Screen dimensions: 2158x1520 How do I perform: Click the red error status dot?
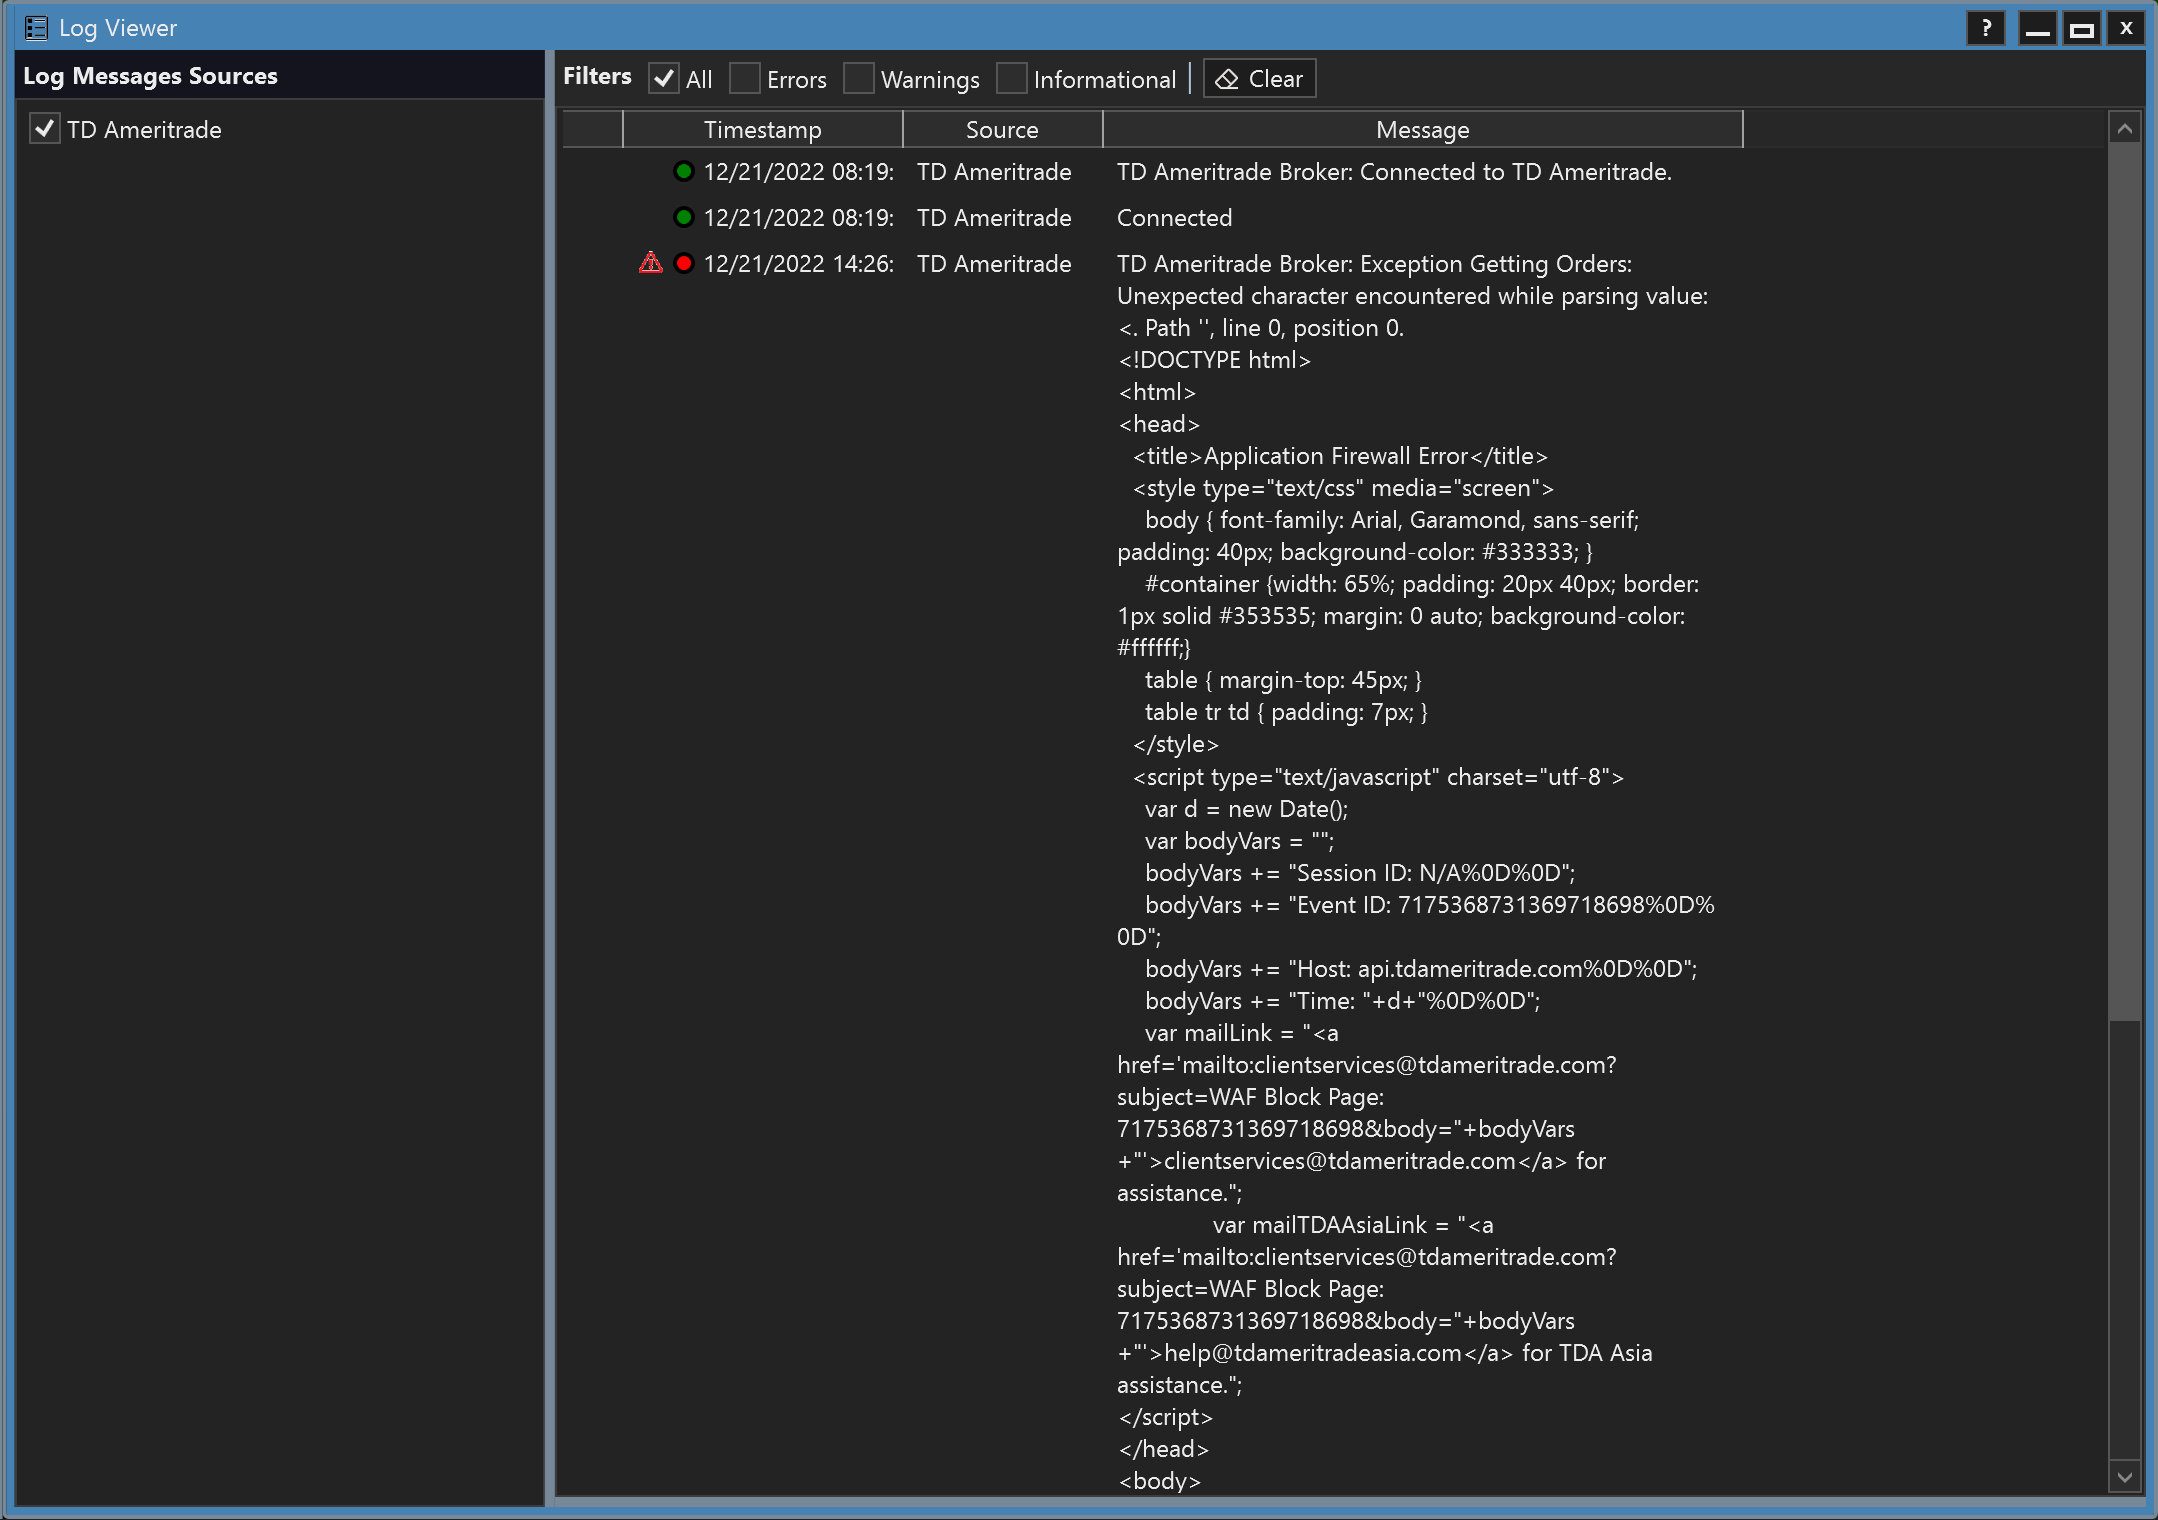click(684, 263)
